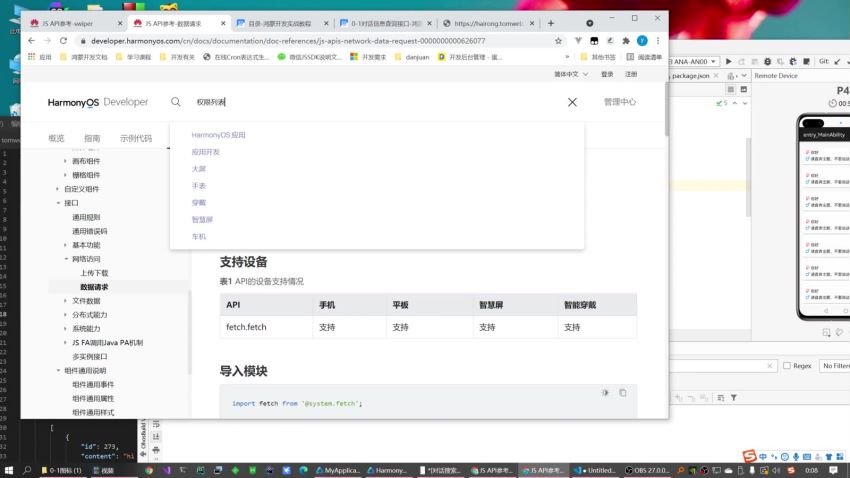
Task: Open the 应用 apps bookmark
Action: (x=40, y=57)
